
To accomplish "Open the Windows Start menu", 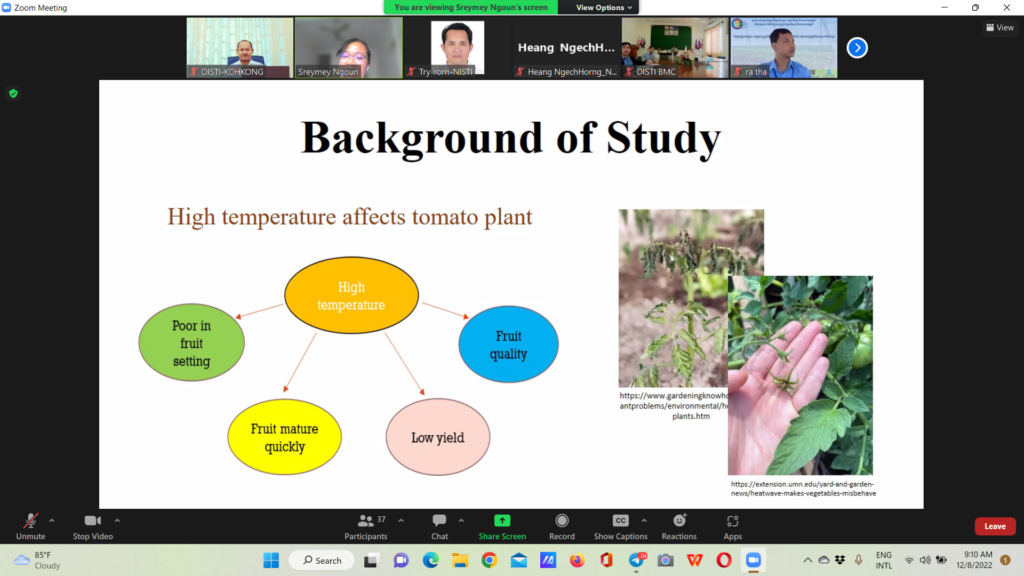I will [x=271, y=560].
